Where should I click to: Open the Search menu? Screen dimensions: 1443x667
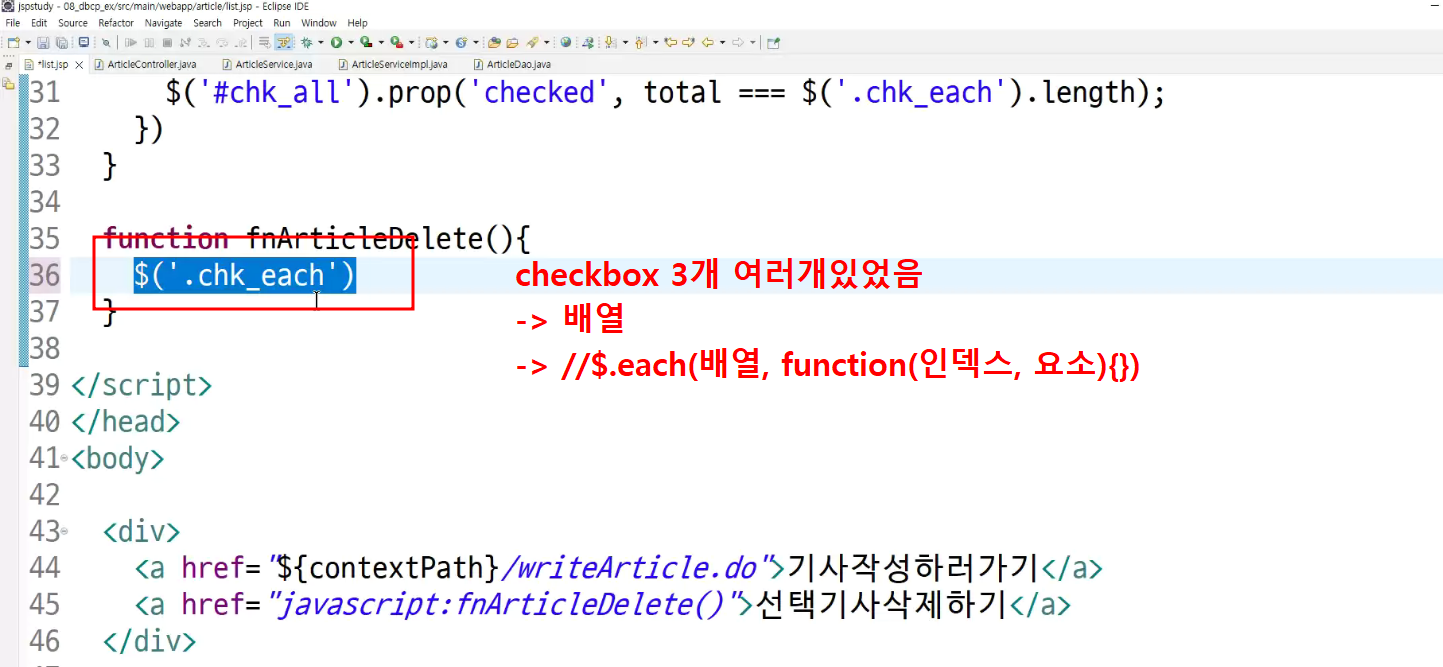coord(207,22)
